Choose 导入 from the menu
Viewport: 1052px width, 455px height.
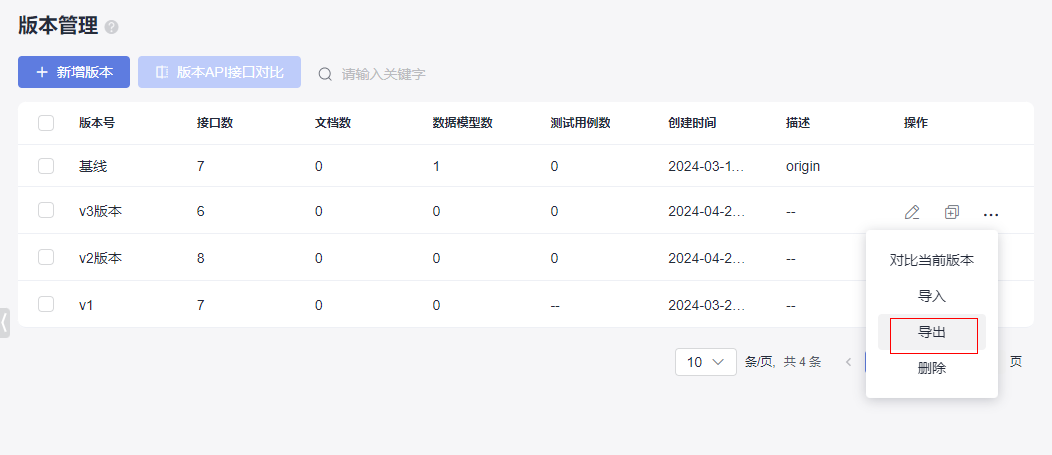[931, 296]
